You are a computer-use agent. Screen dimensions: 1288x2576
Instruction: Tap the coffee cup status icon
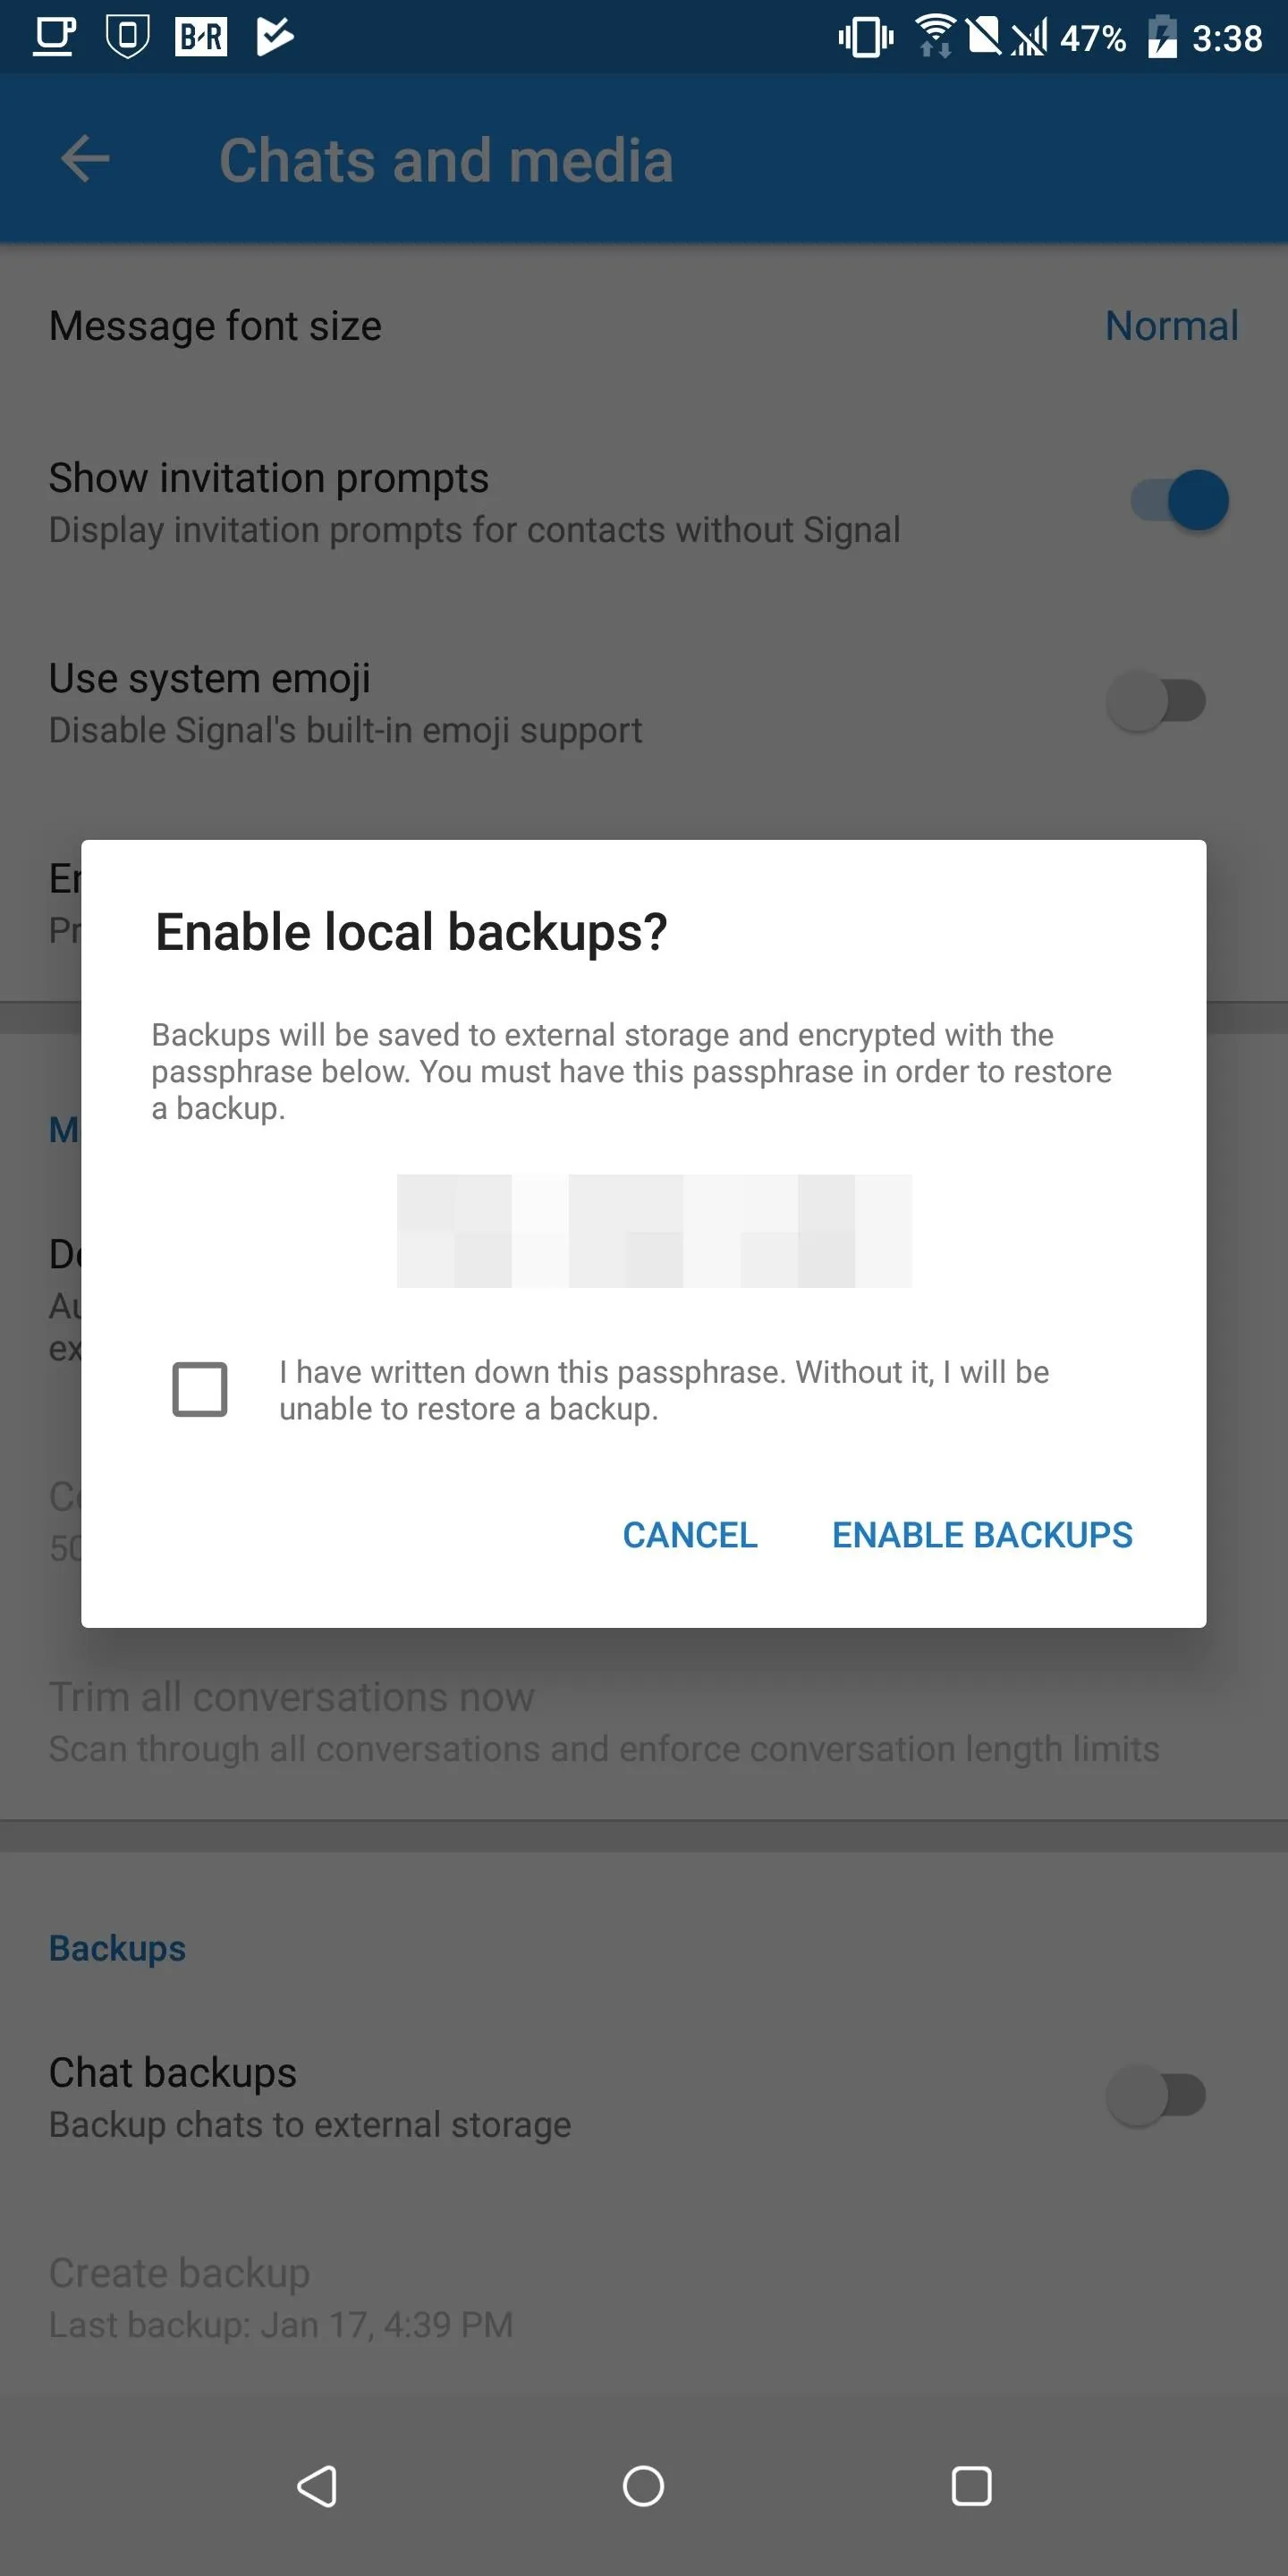54,37
